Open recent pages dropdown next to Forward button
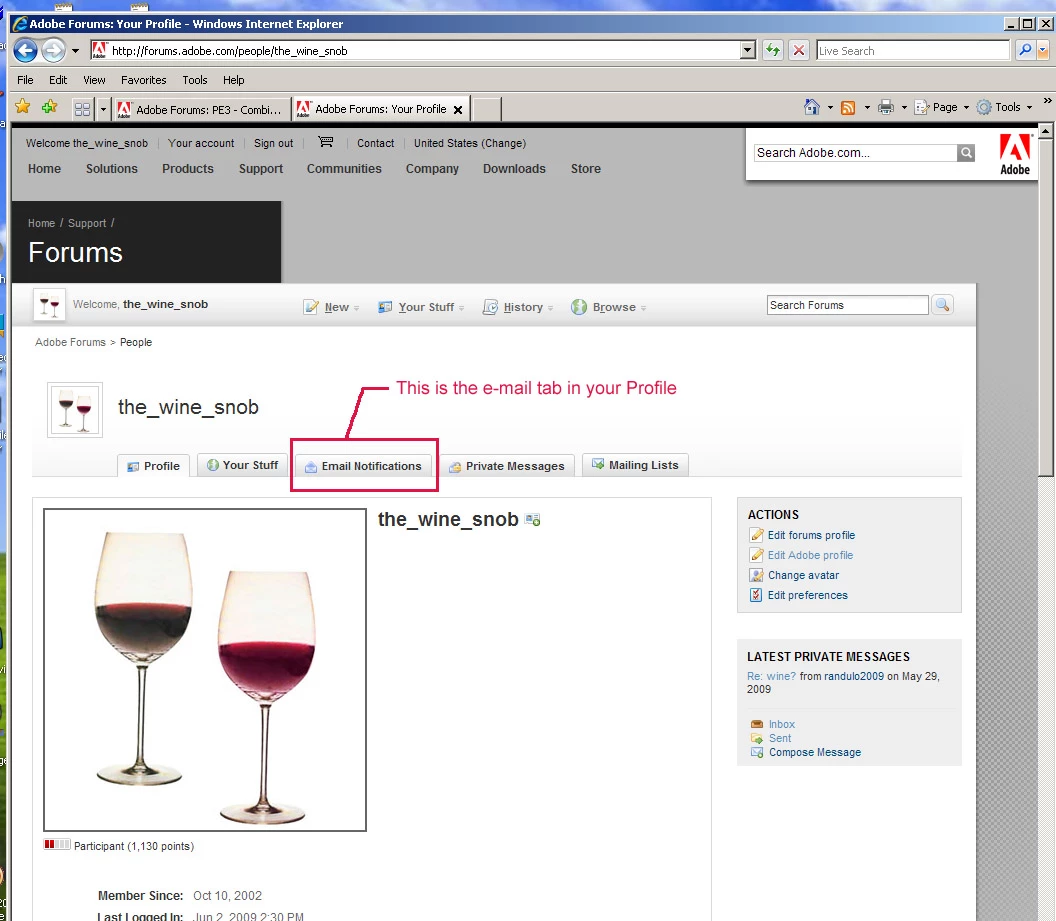The width and height of the screenshot is (1056, 921). pos(75,51)
